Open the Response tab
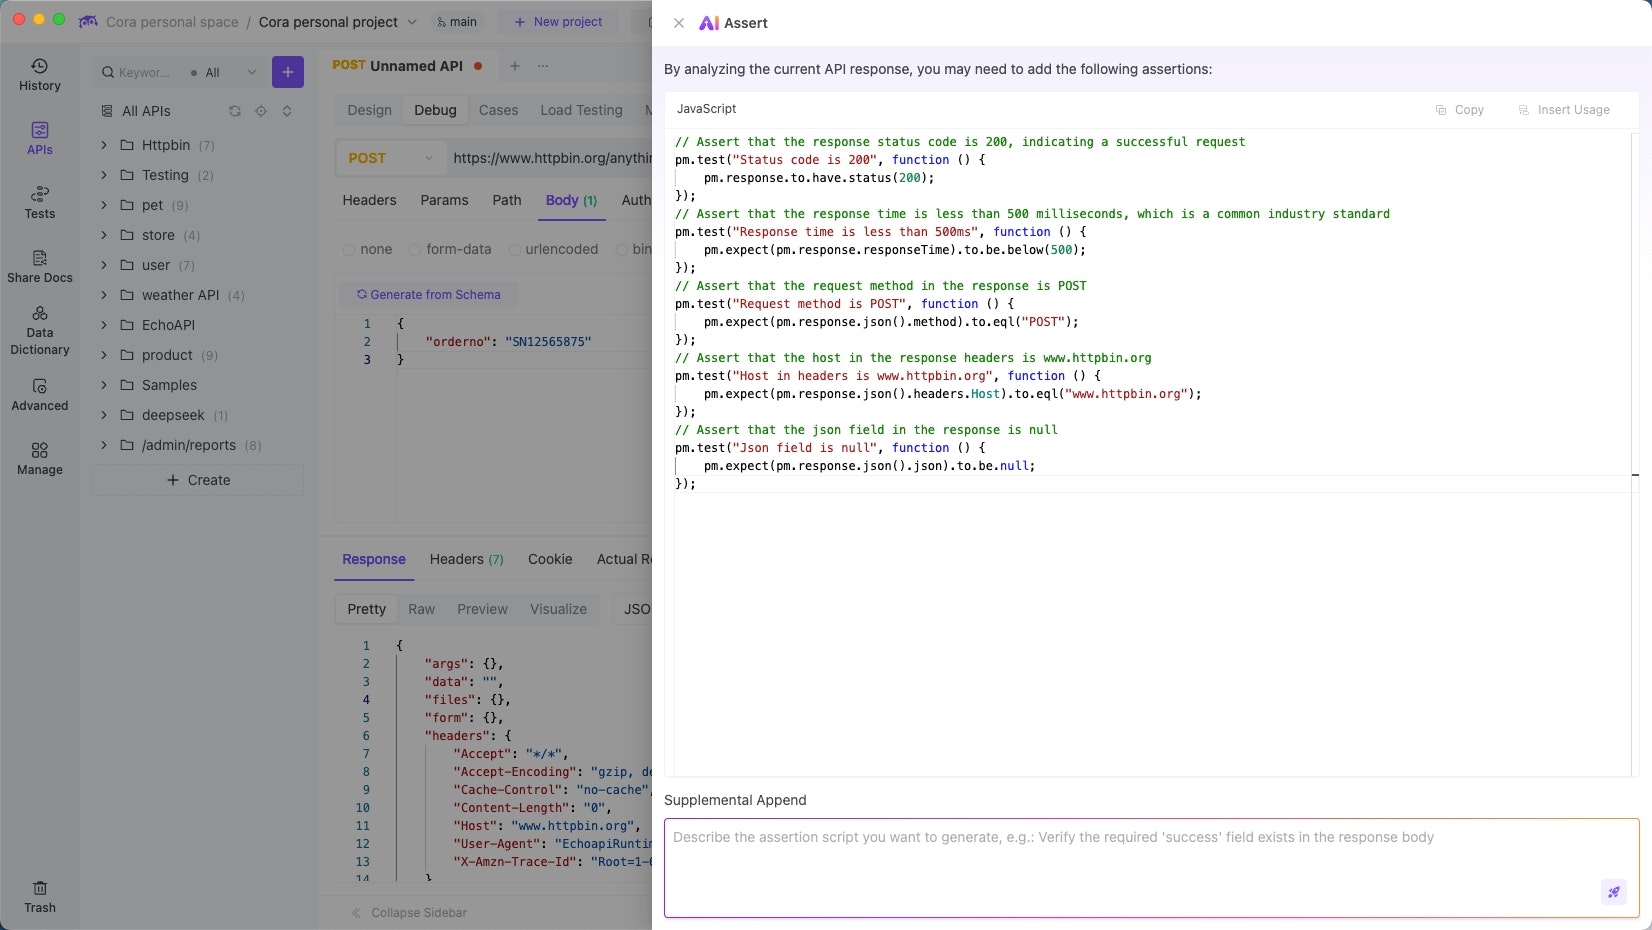 (374, 559)
